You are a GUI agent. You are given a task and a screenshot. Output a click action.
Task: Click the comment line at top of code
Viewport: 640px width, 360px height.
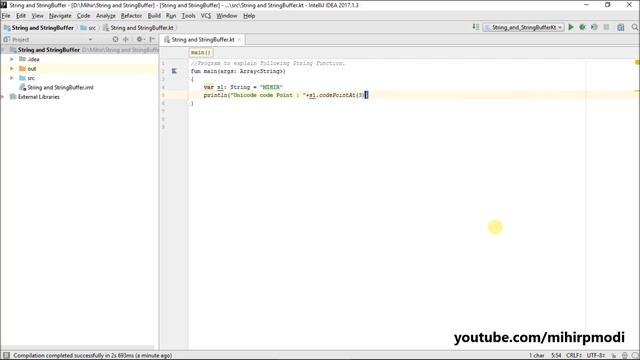268,63
